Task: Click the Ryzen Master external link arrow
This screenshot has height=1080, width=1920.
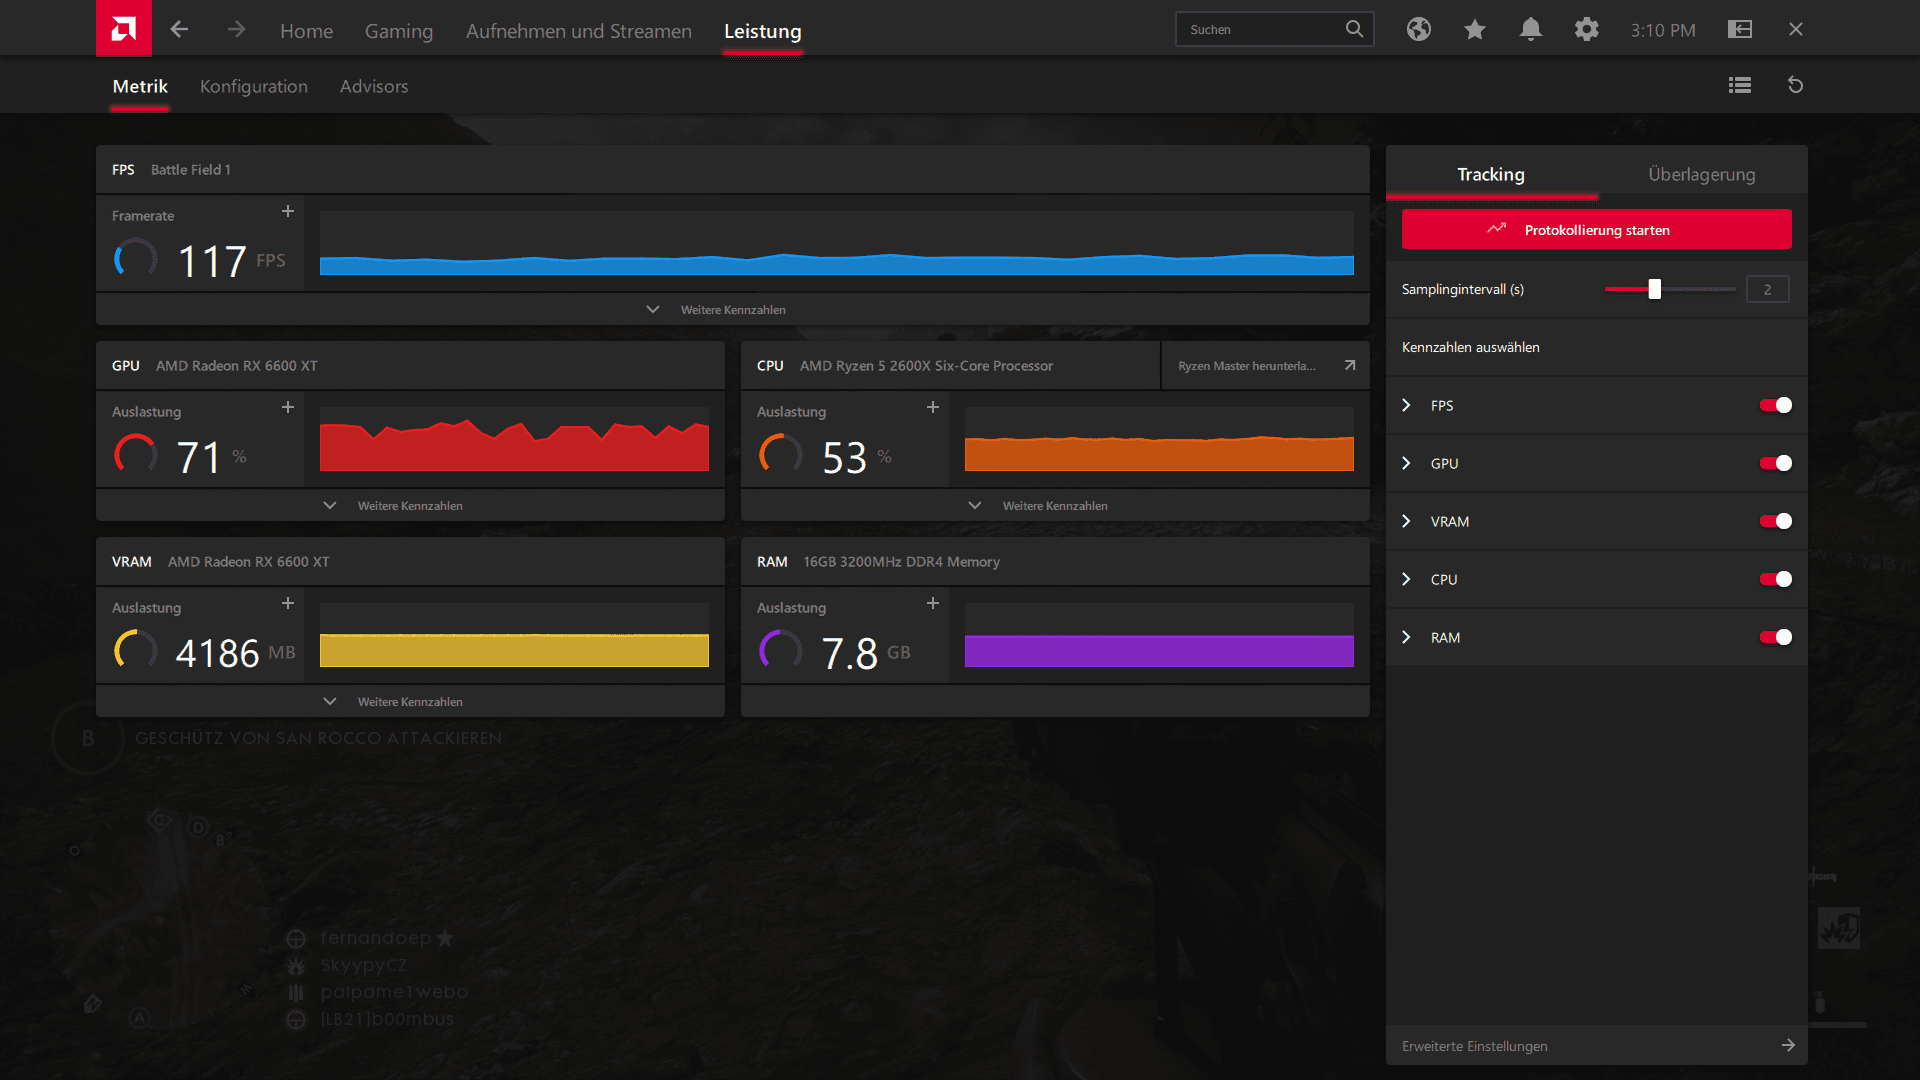Action: pyautogui.click(x=1350, y=365)
